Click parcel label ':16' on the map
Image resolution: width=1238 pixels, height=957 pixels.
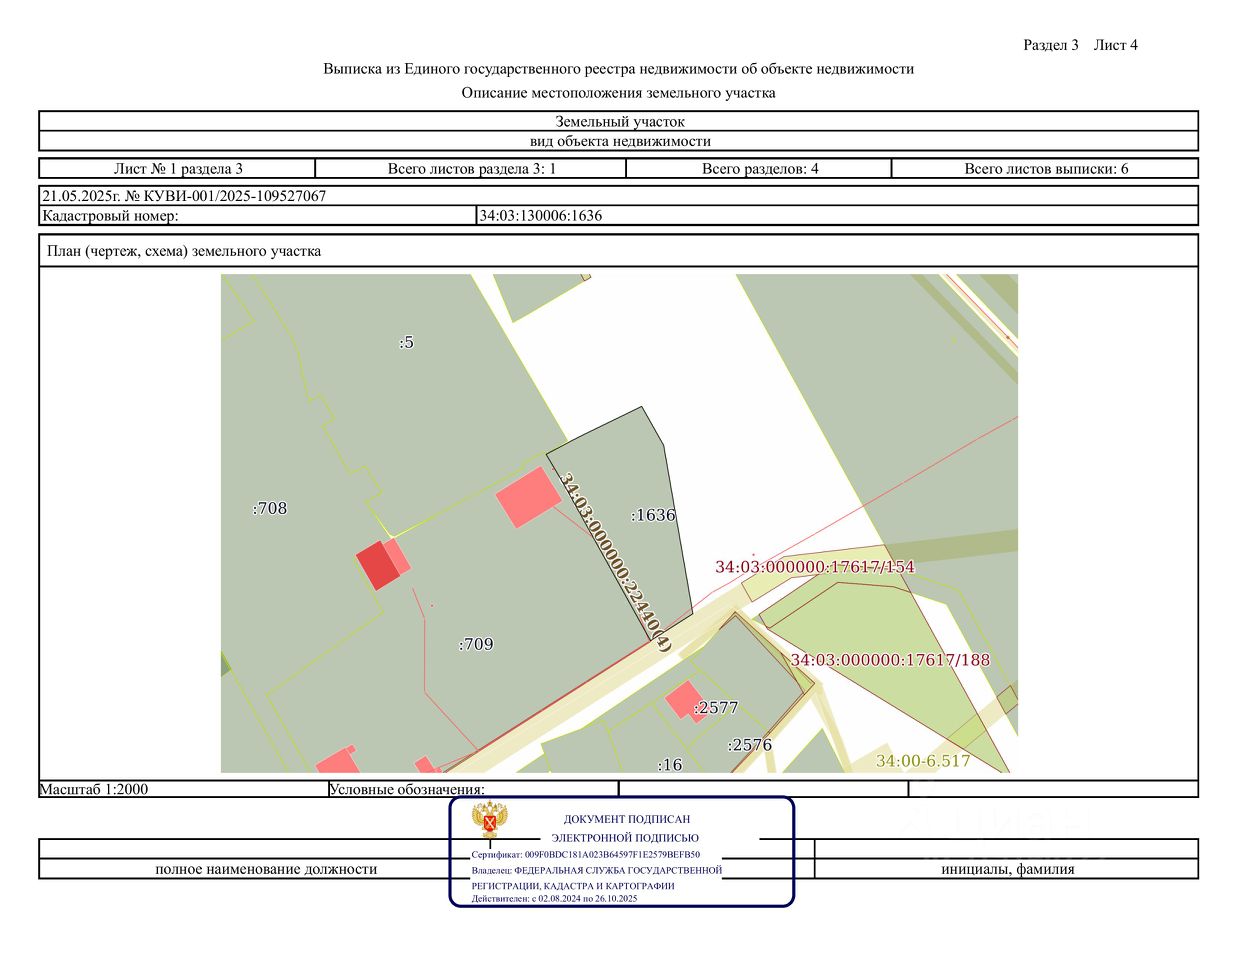(x=670, y=765)
